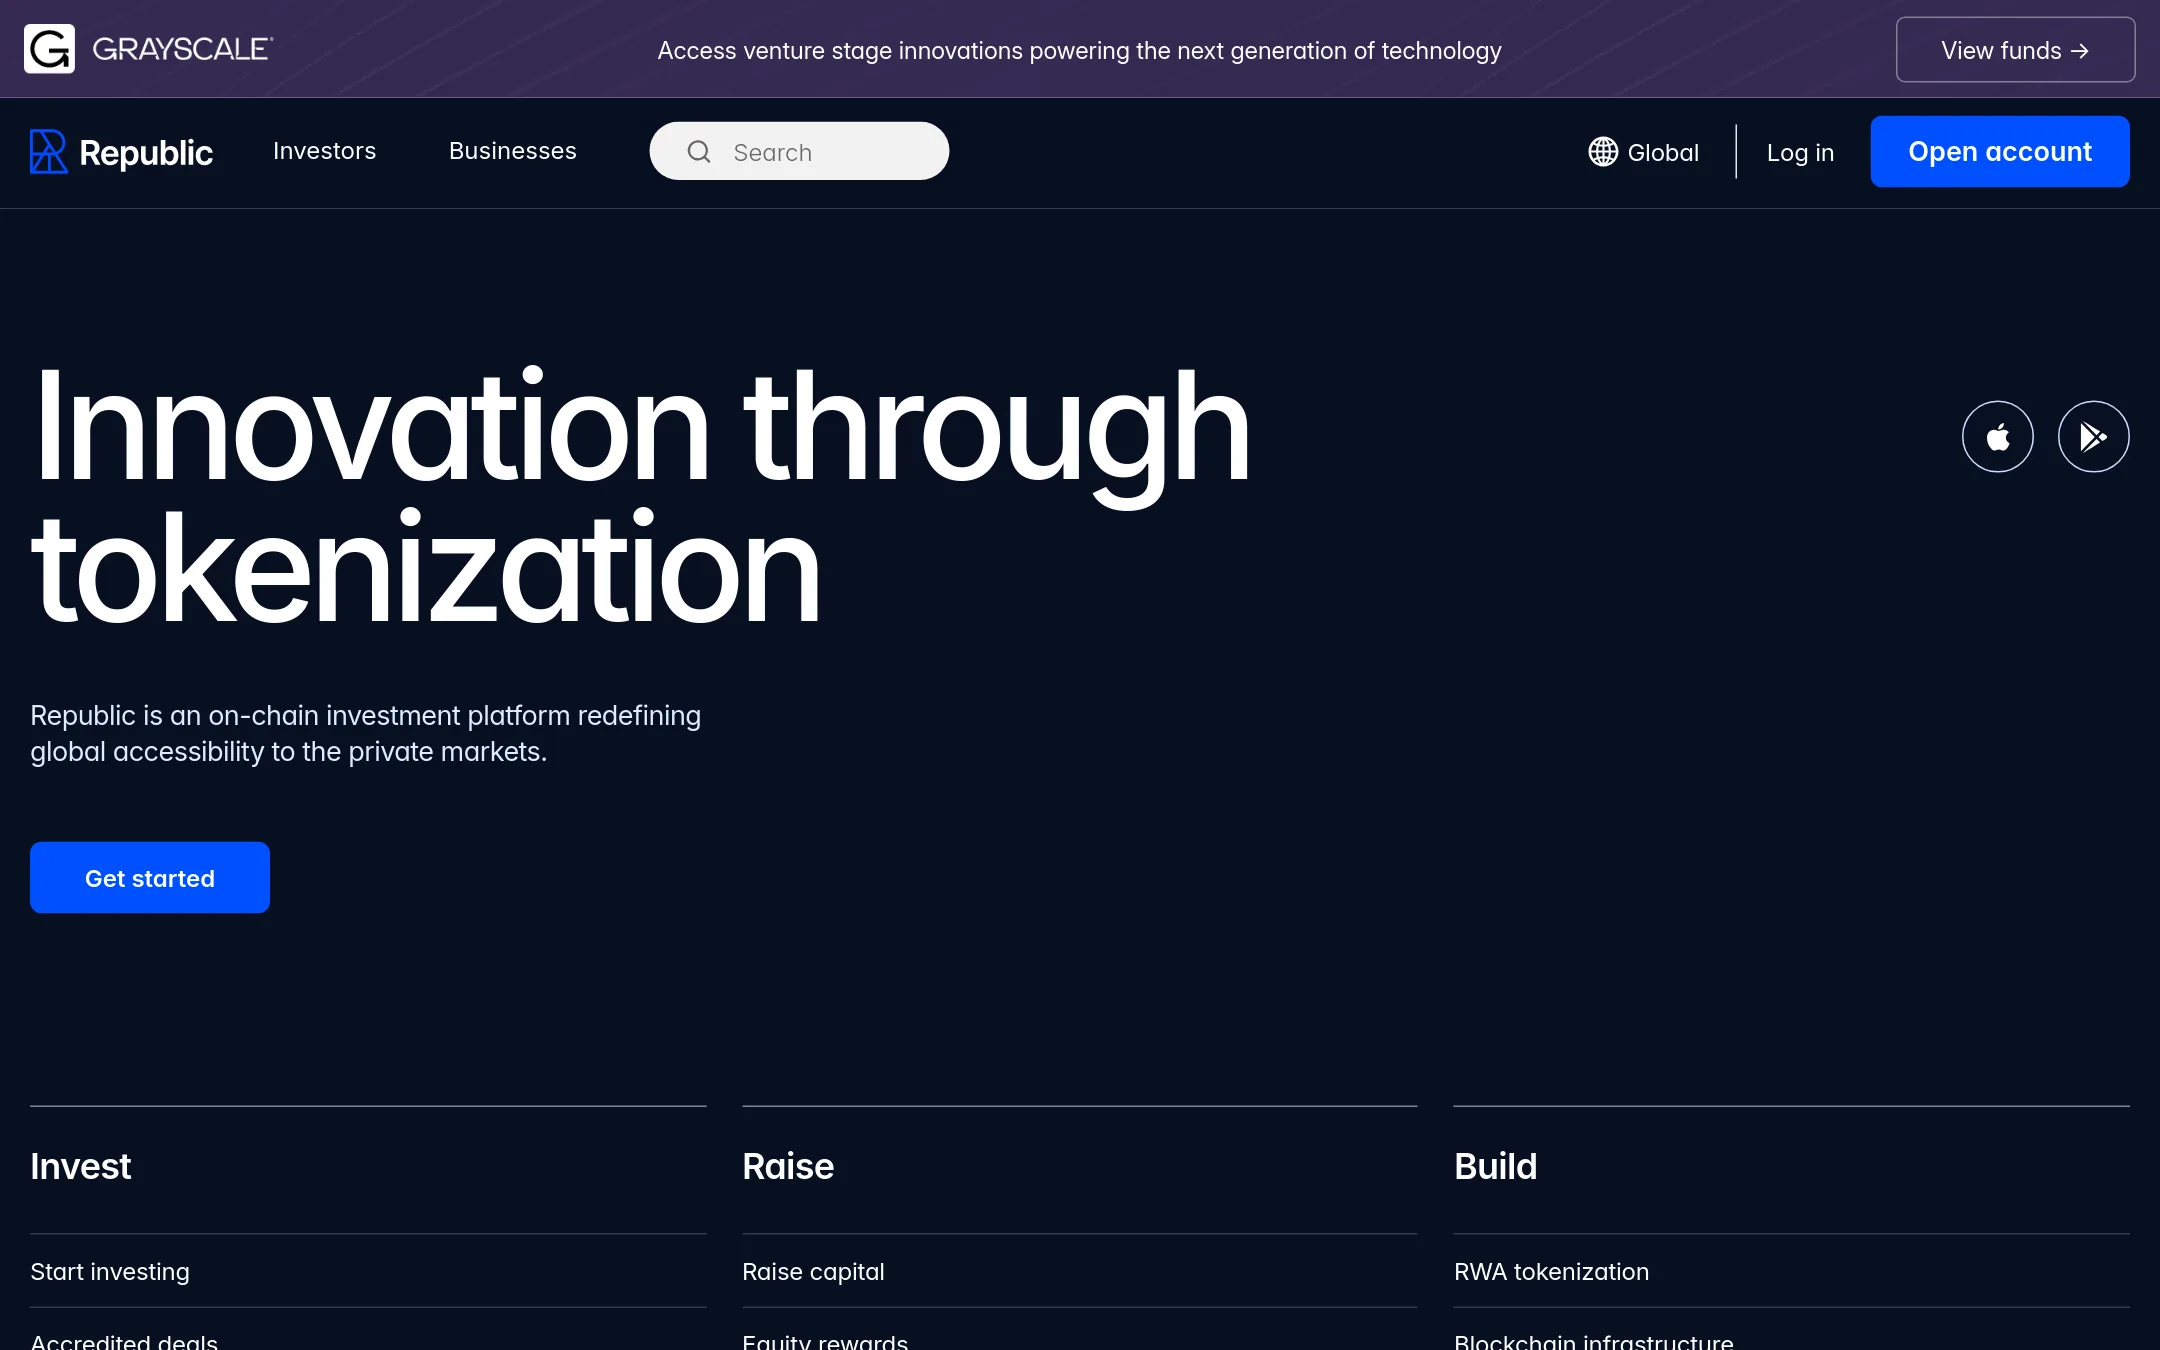Click the Invest section heading

point(81,1166)
